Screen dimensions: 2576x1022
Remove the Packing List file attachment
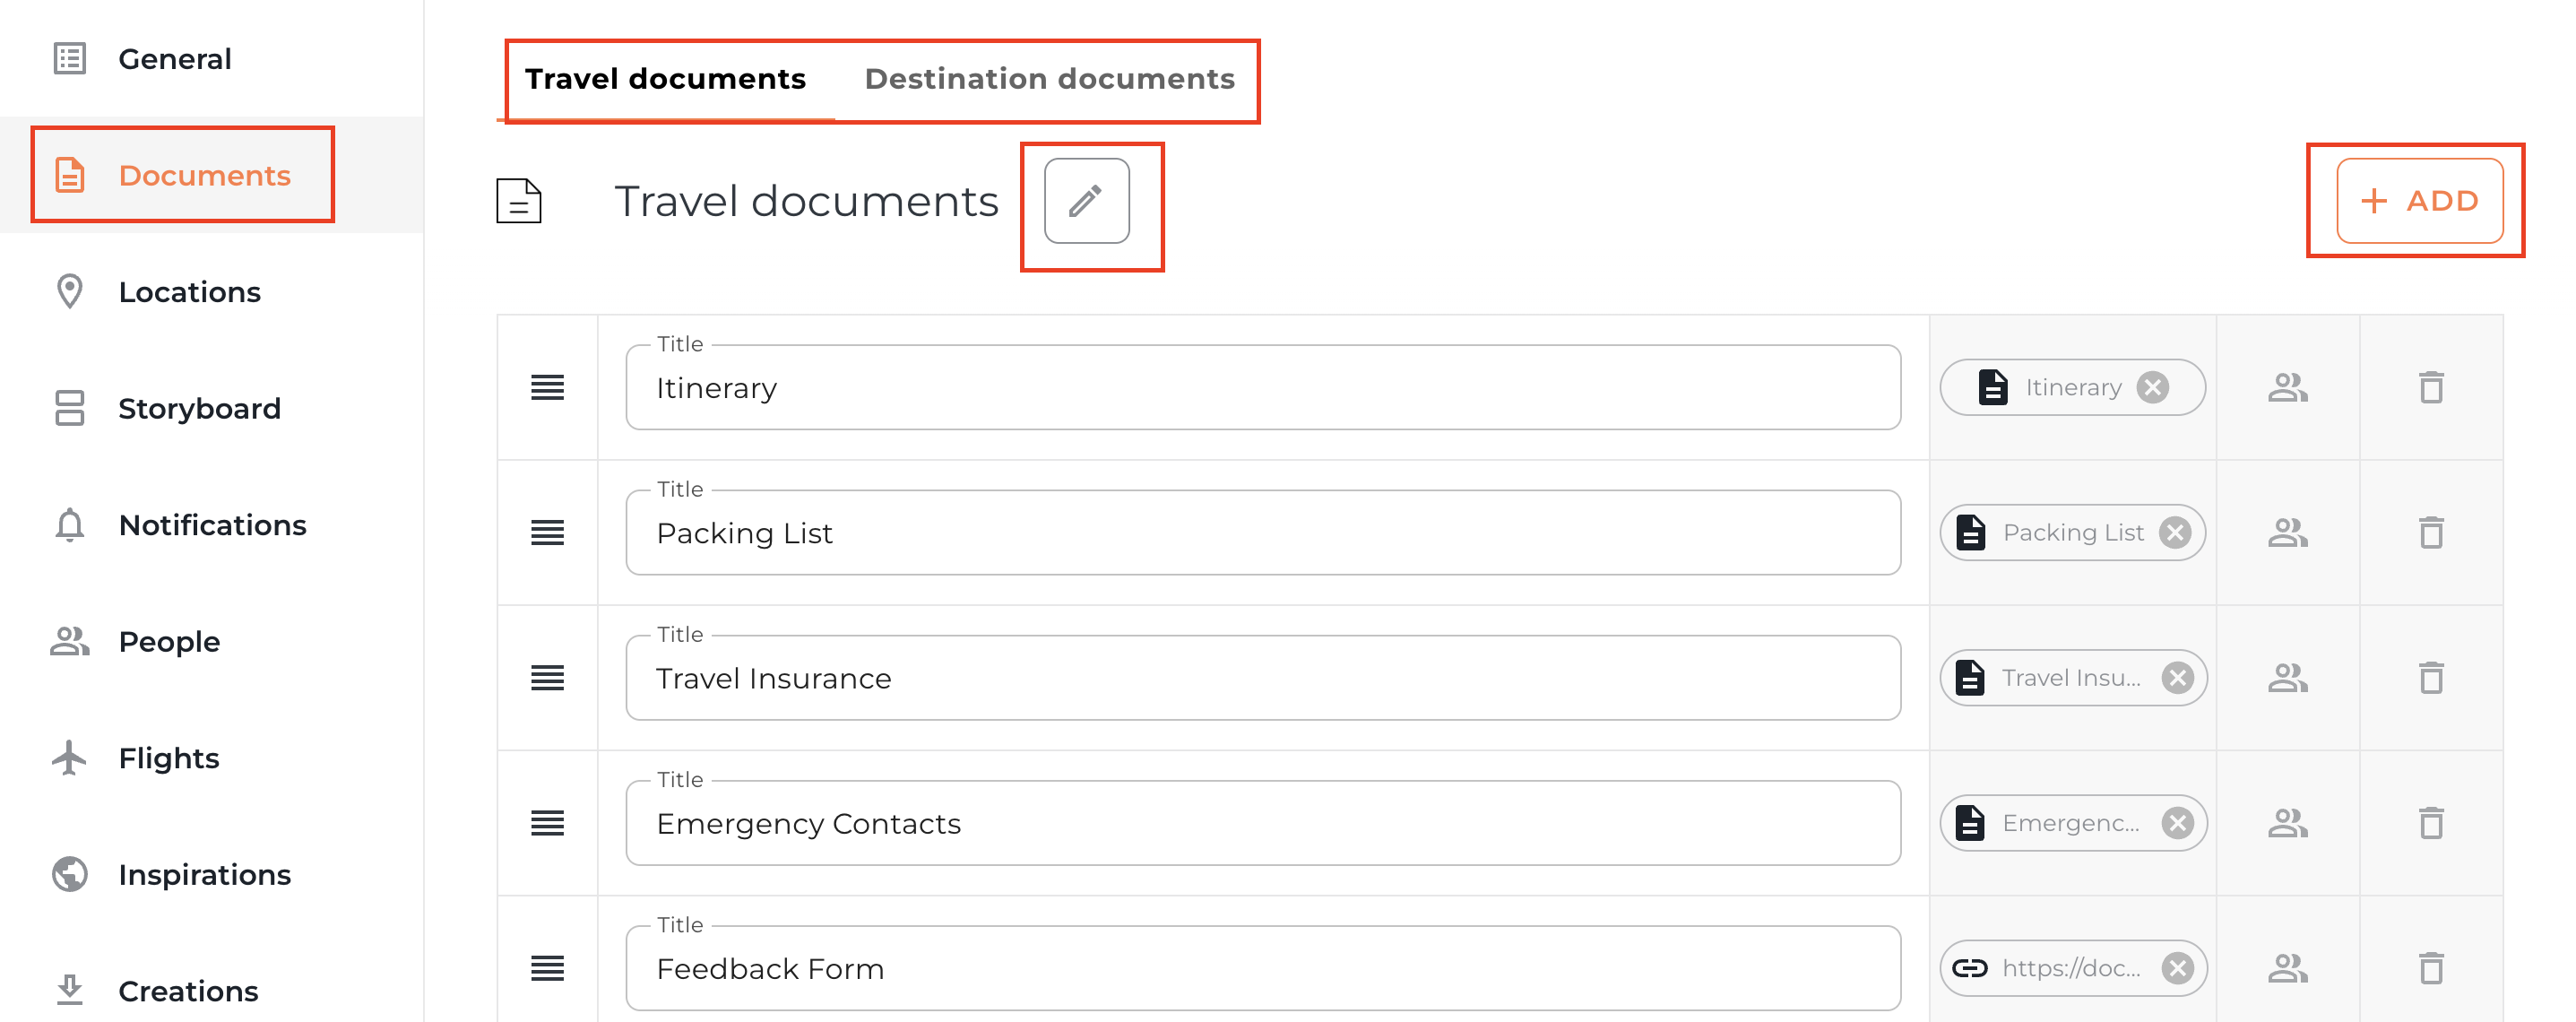click(2174, 533)
